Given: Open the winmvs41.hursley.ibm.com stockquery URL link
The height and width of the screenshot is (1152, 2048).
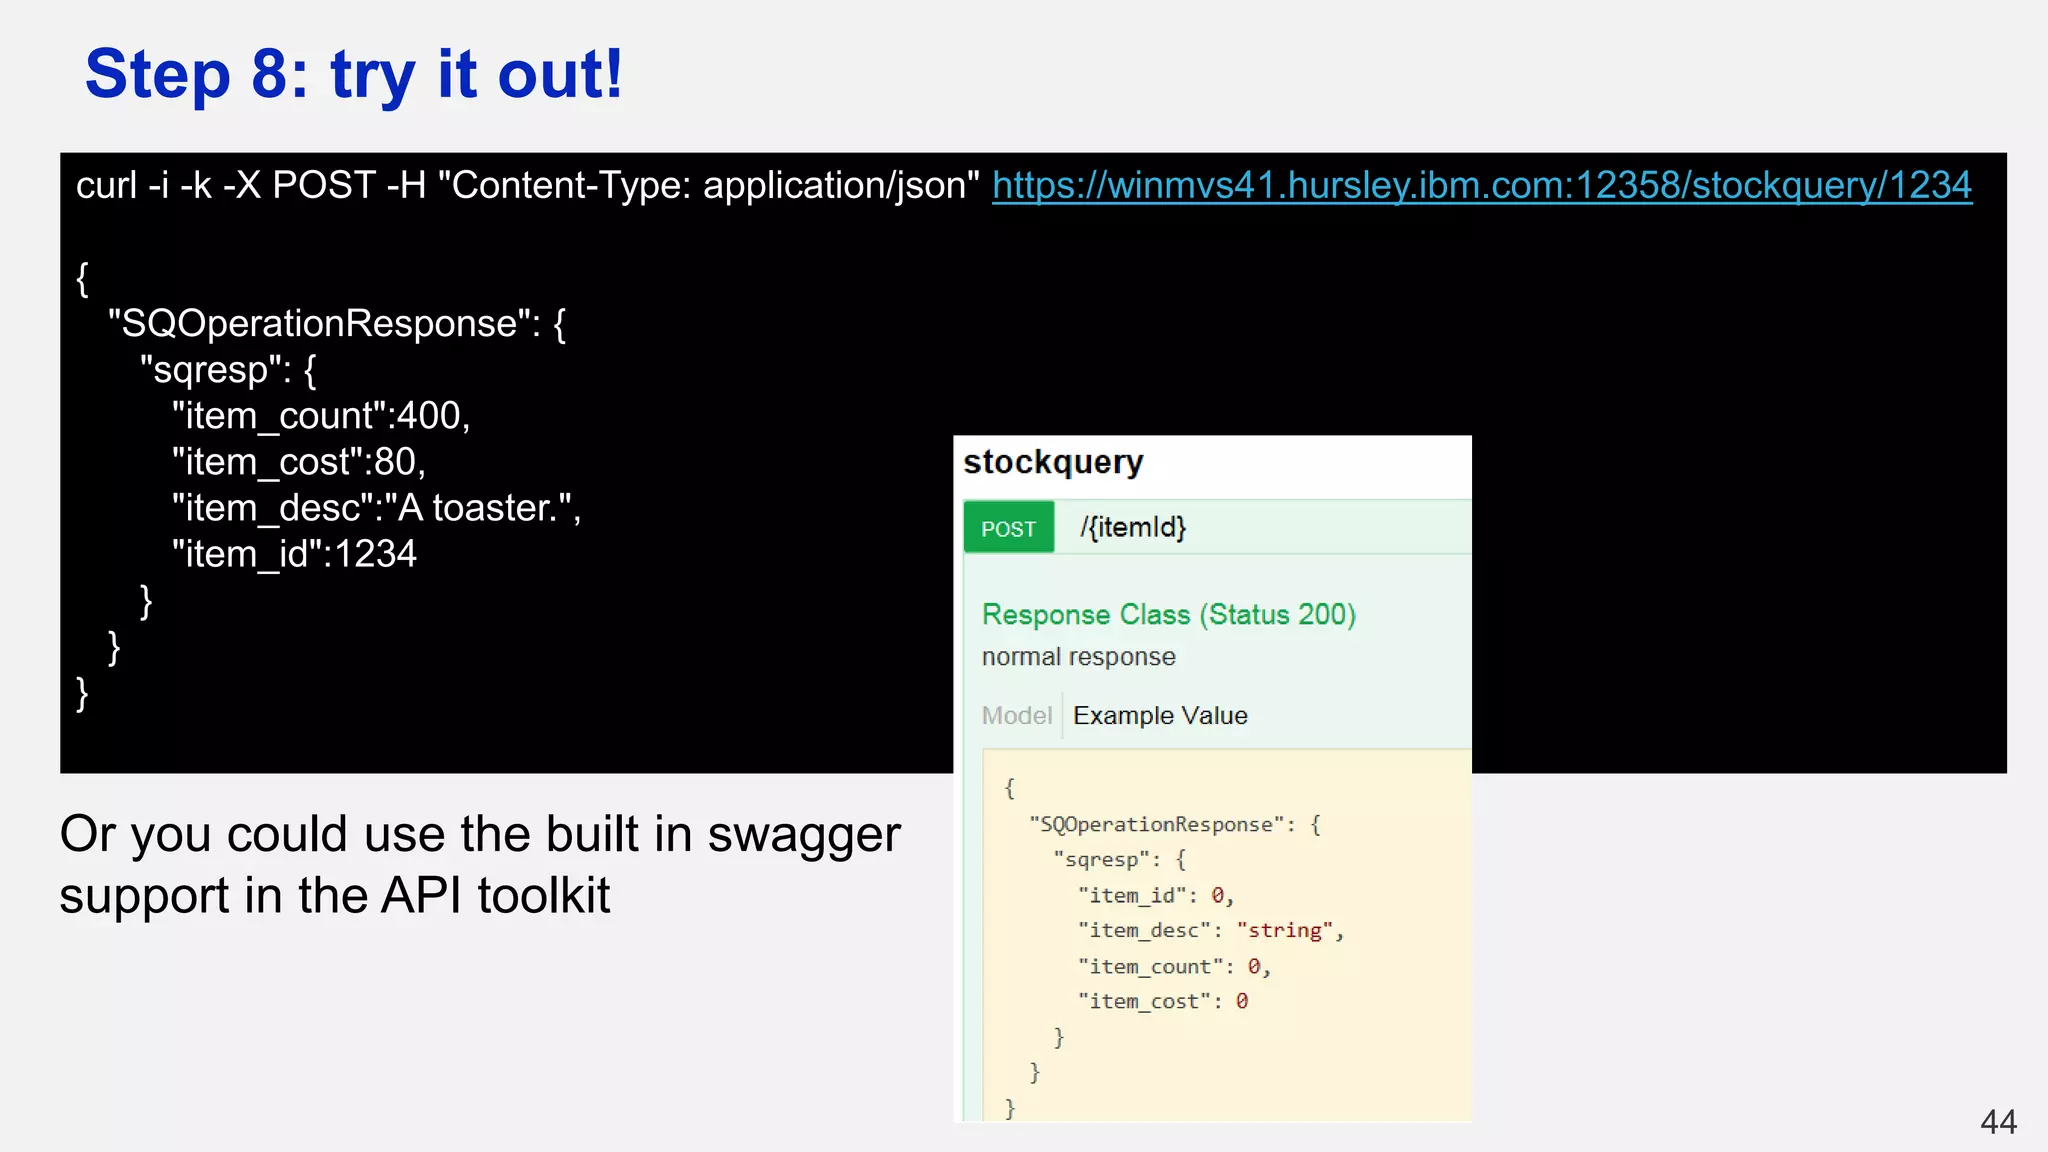Looking at the screenshot, I should coord(1482,186).
